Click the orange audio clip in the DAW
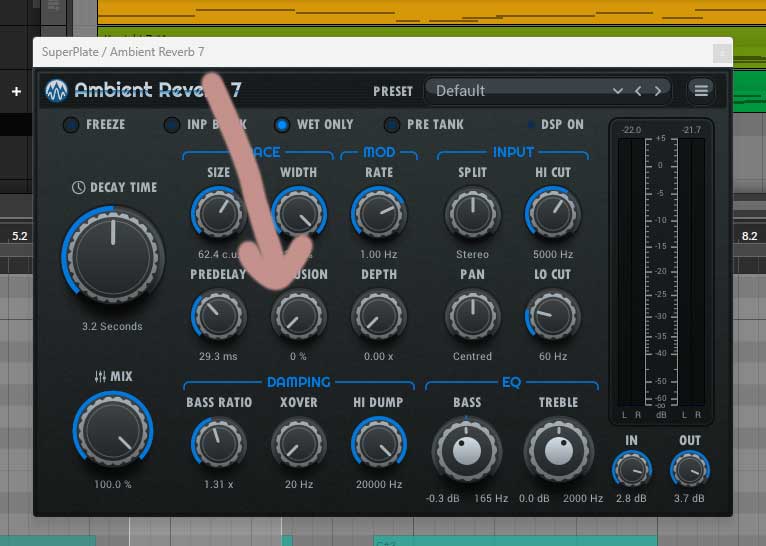Image resolution: width=766 pixels, height=546 pixels. [431, 12]
